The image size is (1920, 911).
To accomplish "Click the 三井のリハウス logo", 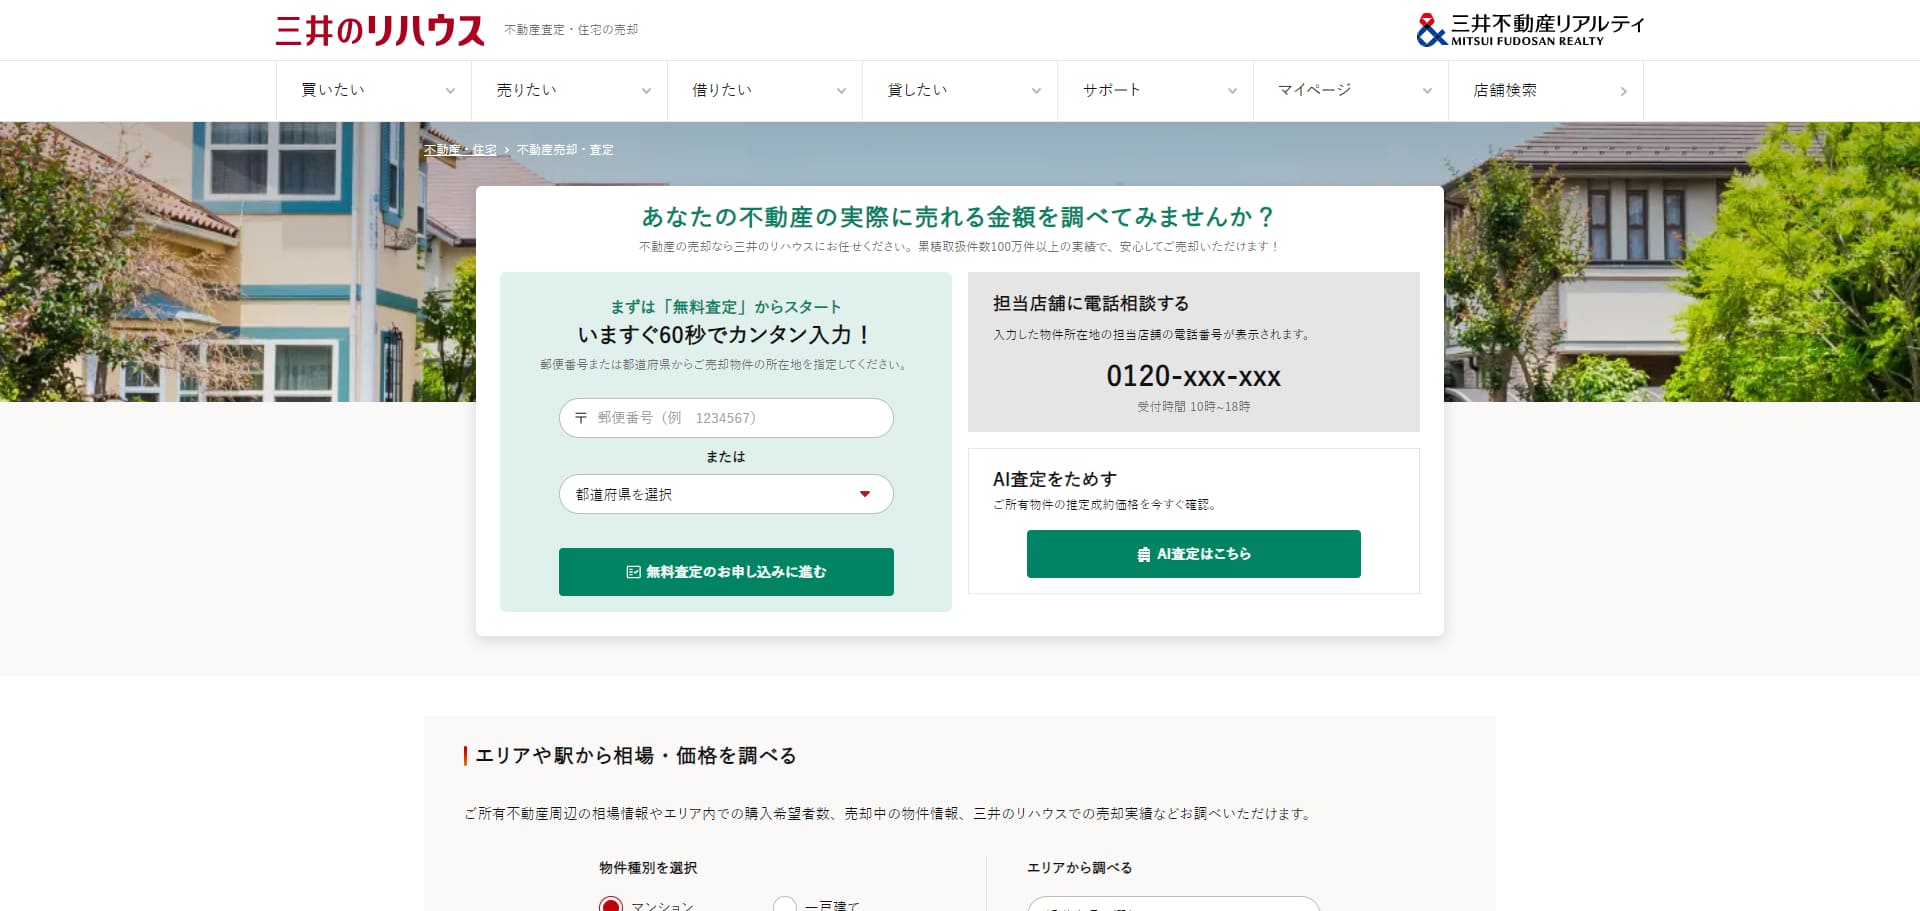I will [x=378, y=27].
